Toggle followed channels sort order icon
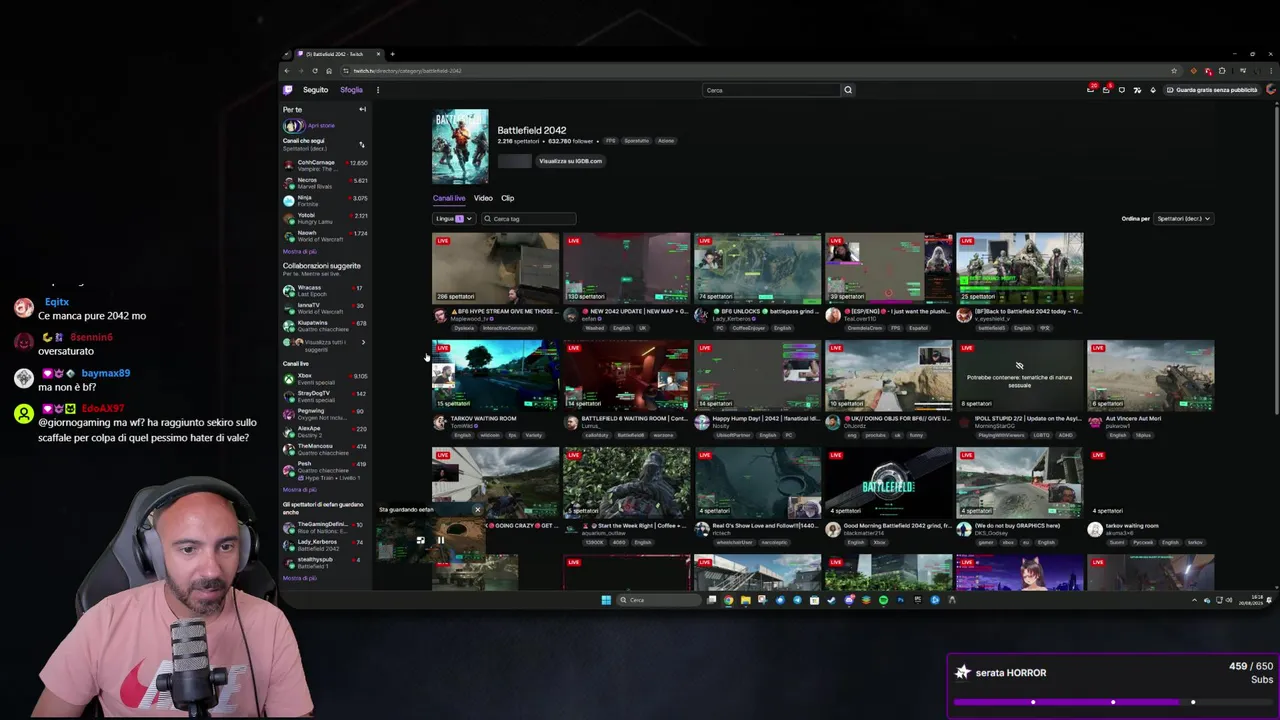Screen dimensions: 1280x720 click(362, 145)
